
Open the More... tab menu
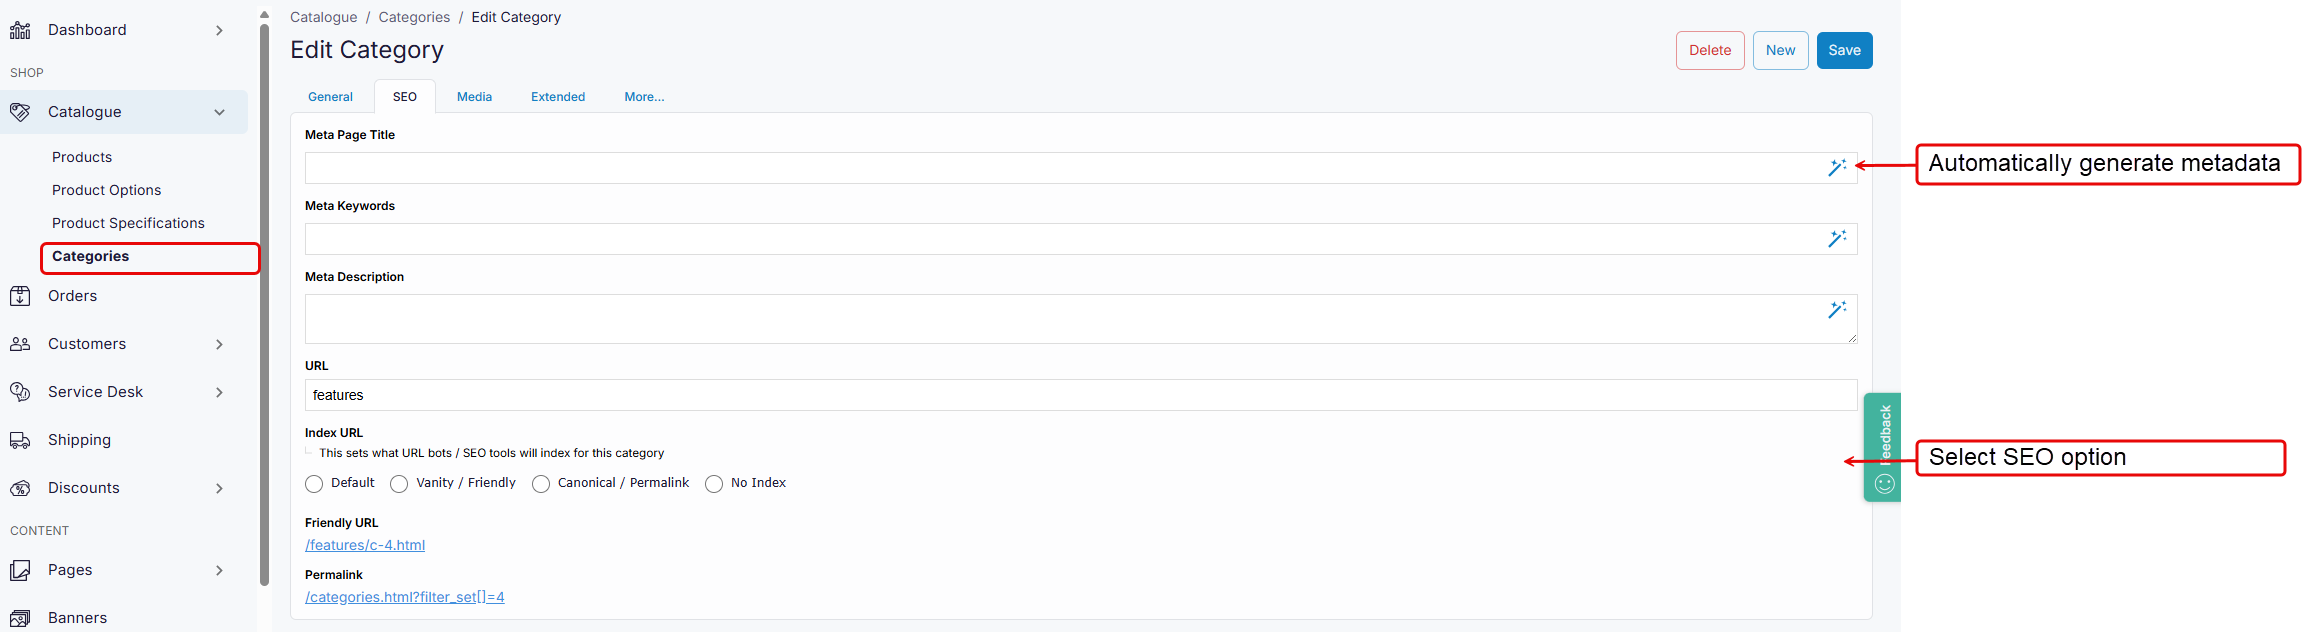(x=644, y=96)
